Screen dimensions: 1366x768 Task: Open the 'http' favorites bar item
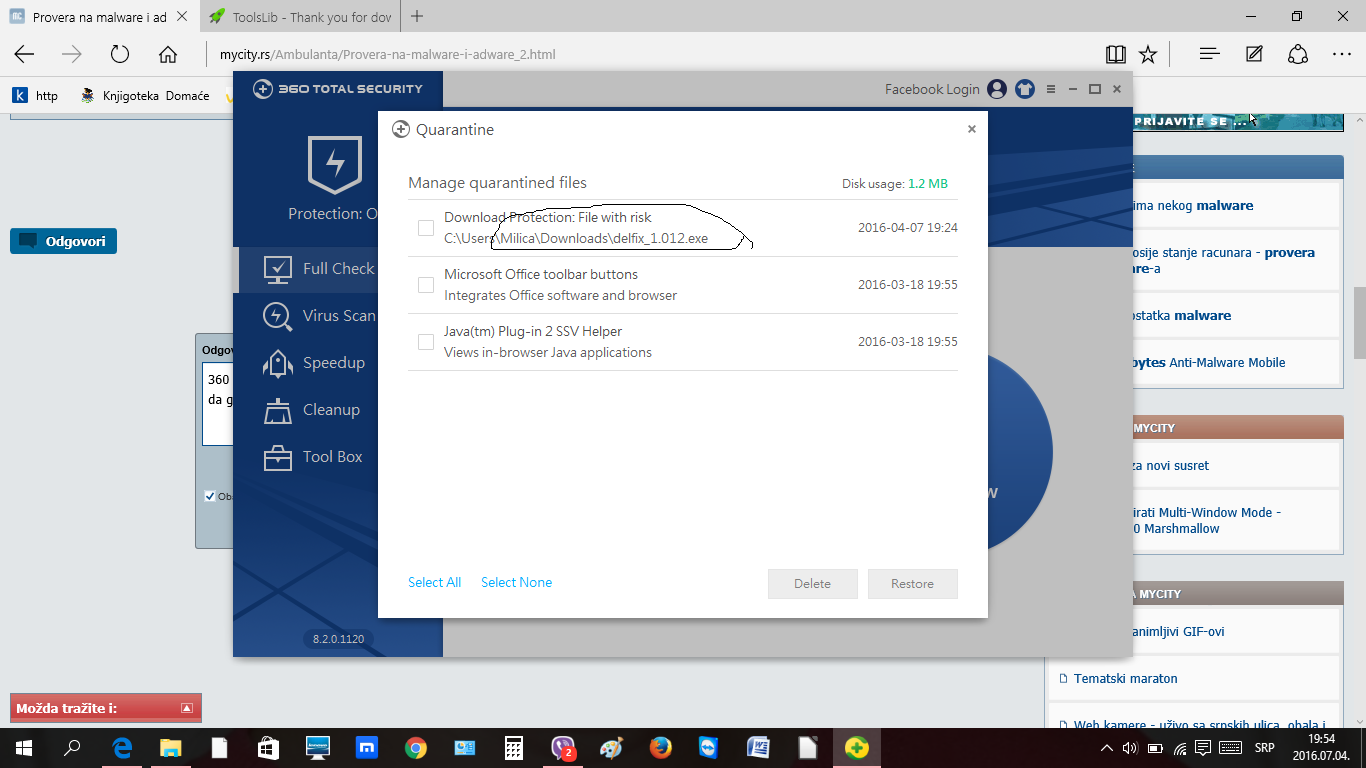point(36,96)
